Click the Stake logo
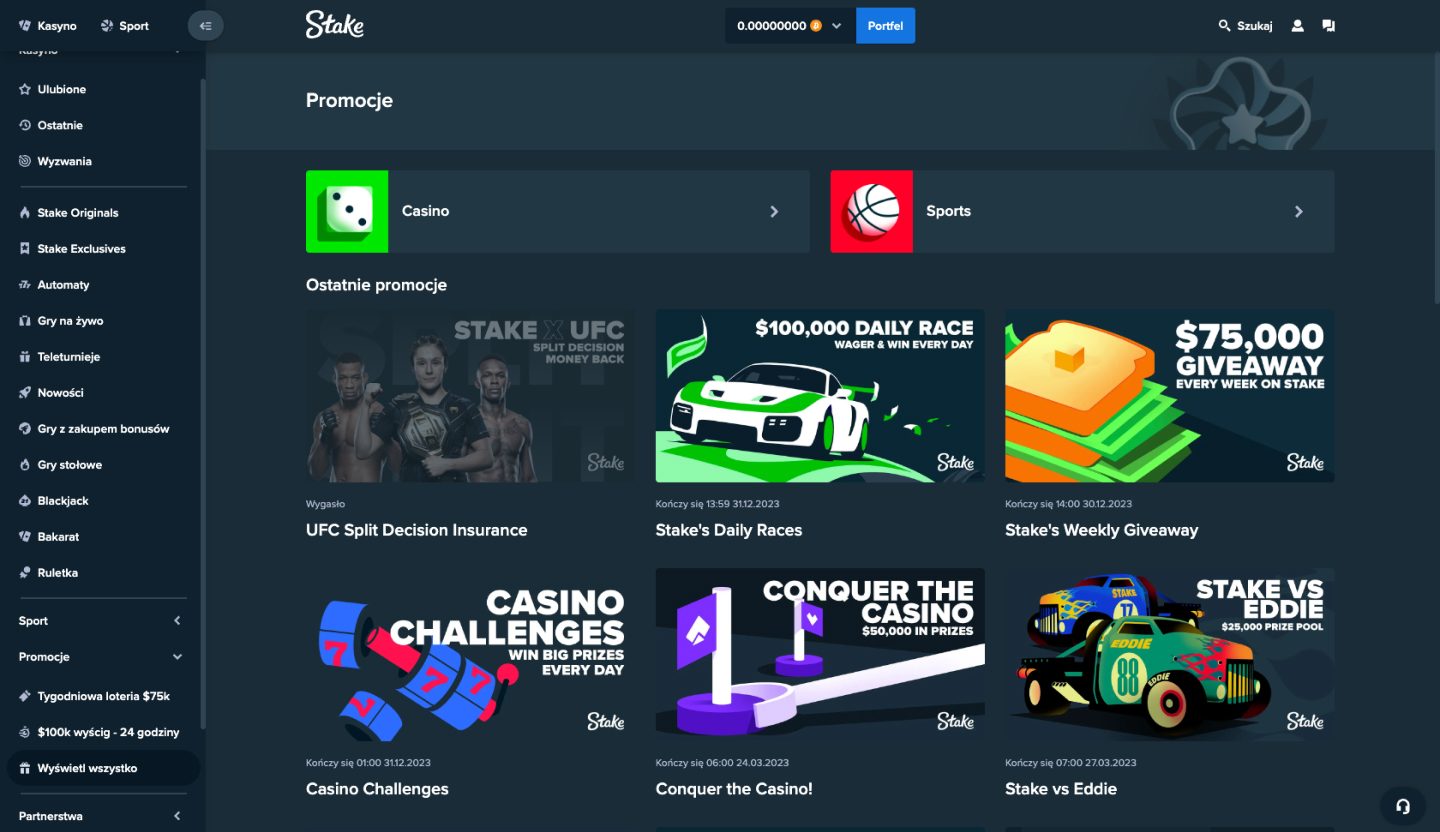 tap(334, 25)
